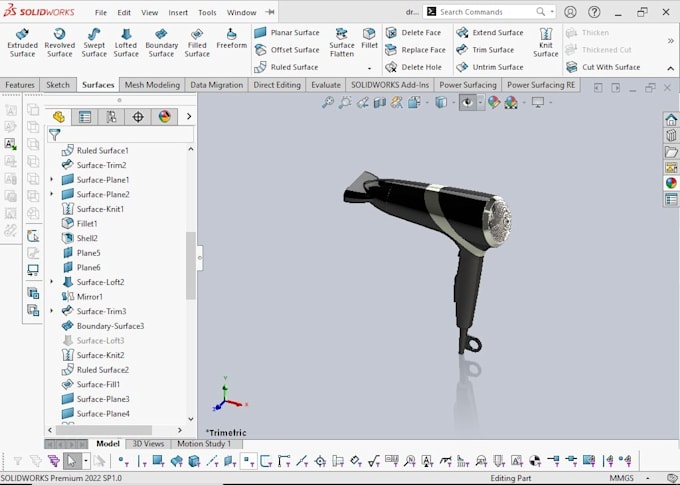
Task: Toggle the selection arrow tool in bottom toolbar
Action: tap(72, 461)
